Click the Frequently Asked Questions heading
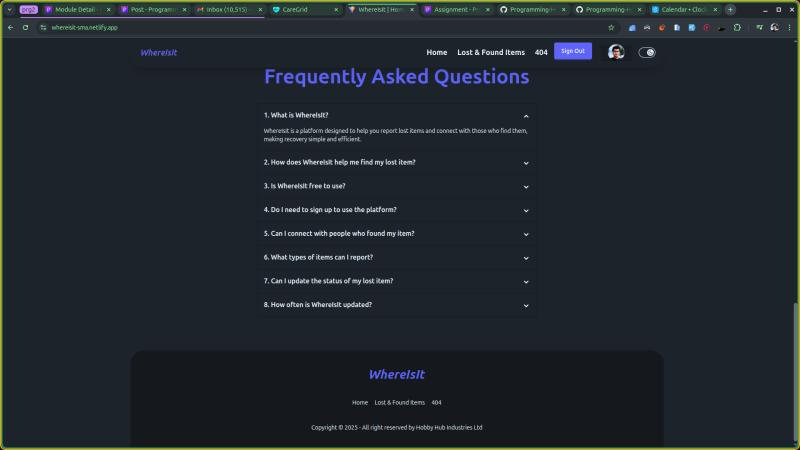 396,77
